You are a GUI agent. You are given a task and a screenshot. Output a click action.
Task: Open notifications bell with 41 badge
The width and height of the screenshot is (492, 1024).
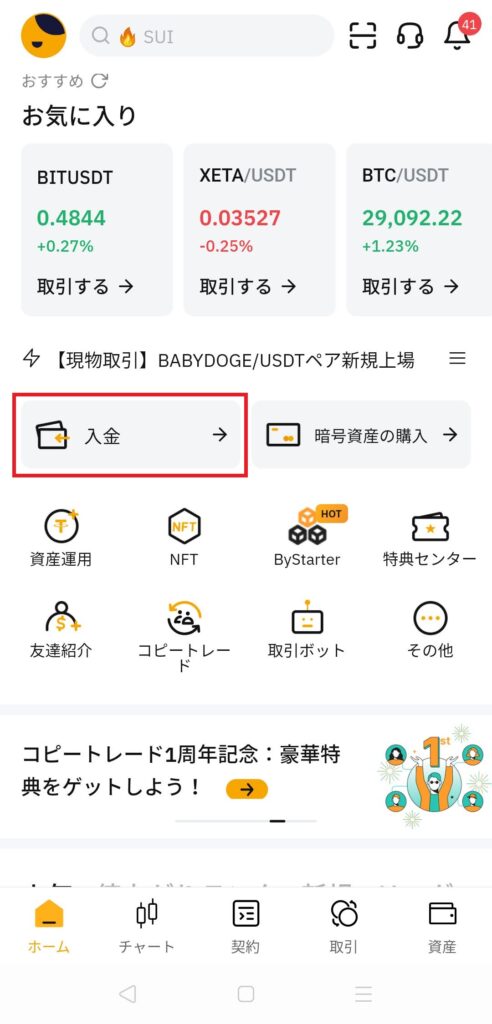(458, 34)
